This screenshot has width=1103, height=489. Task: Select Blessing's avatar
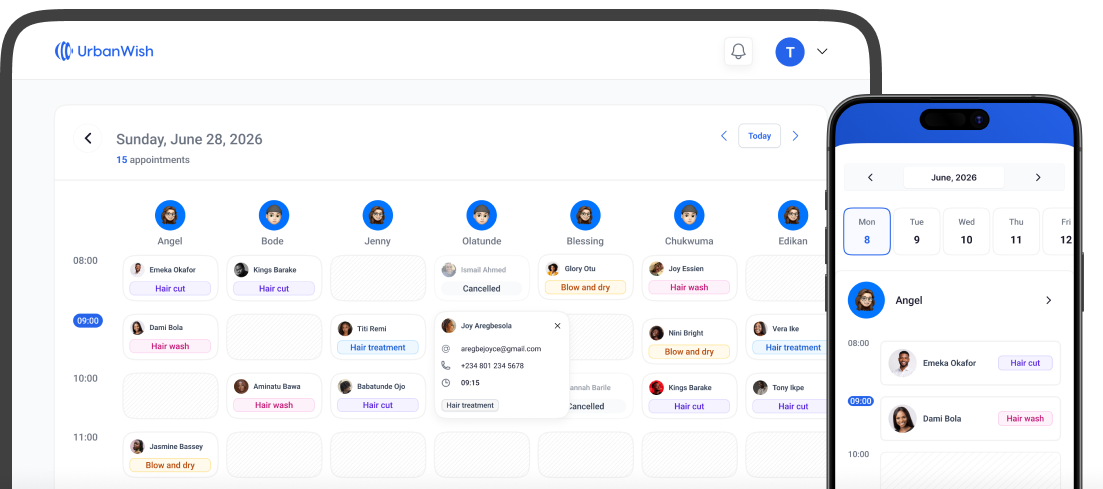click(585, 215)
